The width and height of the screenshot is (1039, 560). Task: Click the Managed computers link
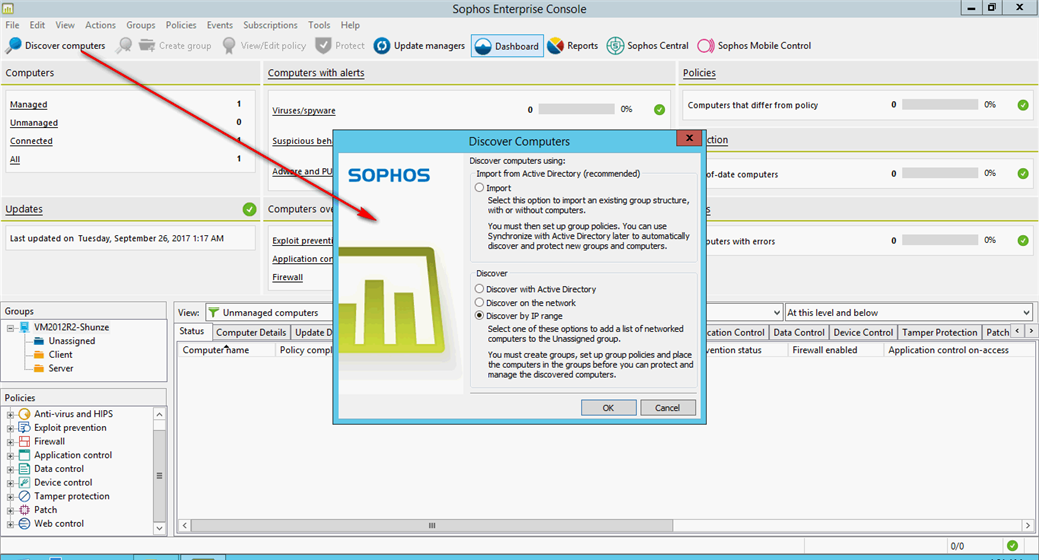[x=28, y=105]
